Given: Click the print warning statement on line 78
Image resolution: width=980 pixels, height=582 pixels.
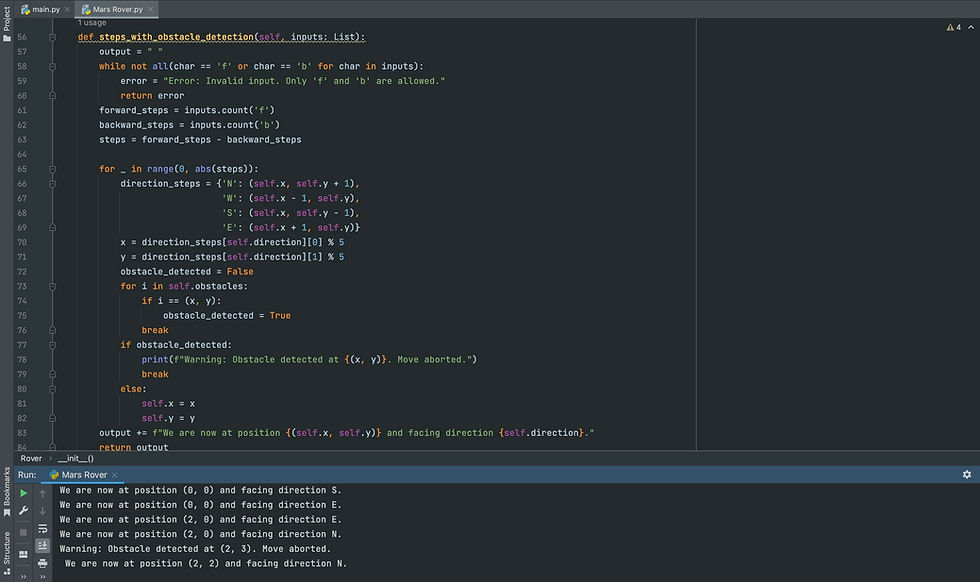Looking at the screenshot, I should point(309,359).
